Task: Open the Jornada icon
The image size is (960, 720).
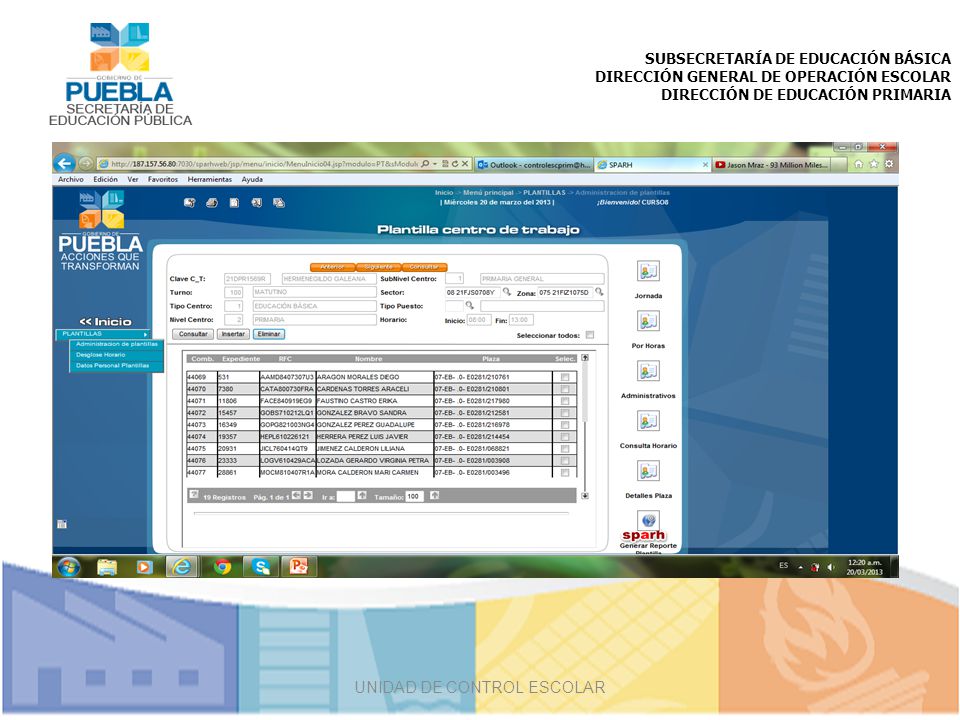Action: pos(648,271)
